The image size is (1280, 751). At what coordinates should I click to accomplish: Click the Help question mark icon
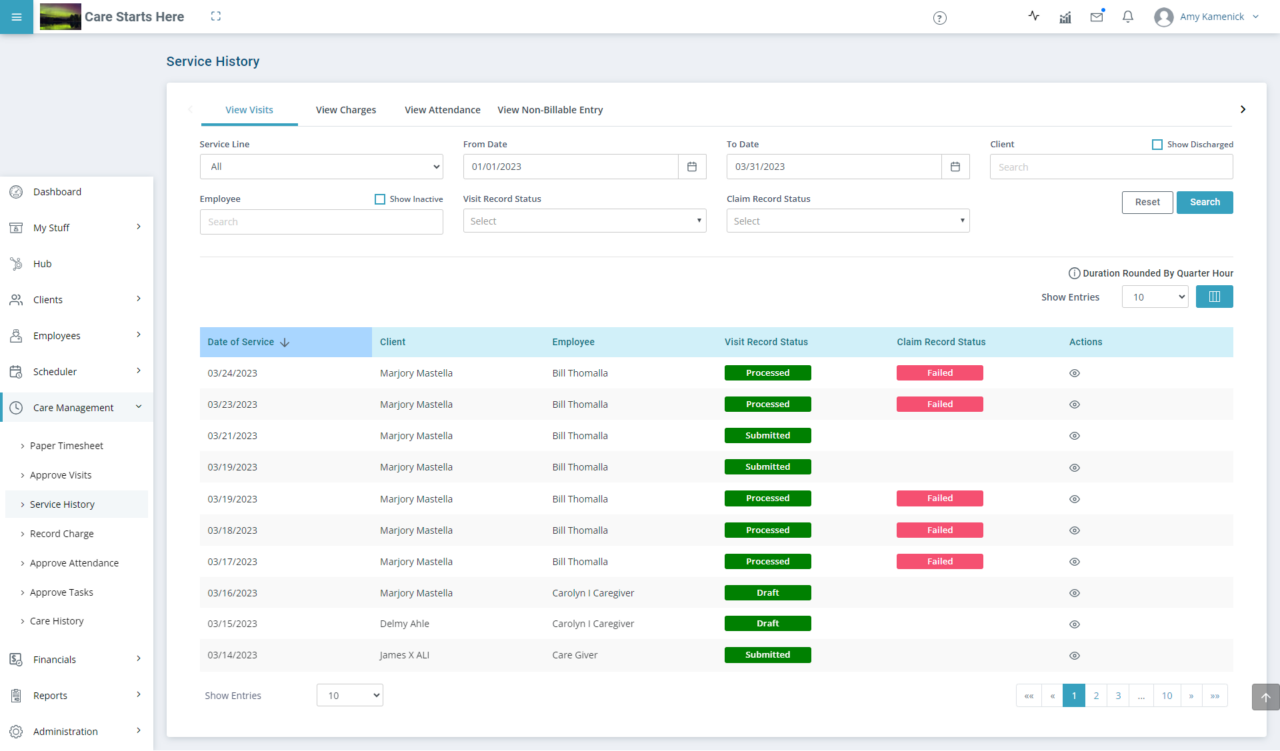point(939,17)
